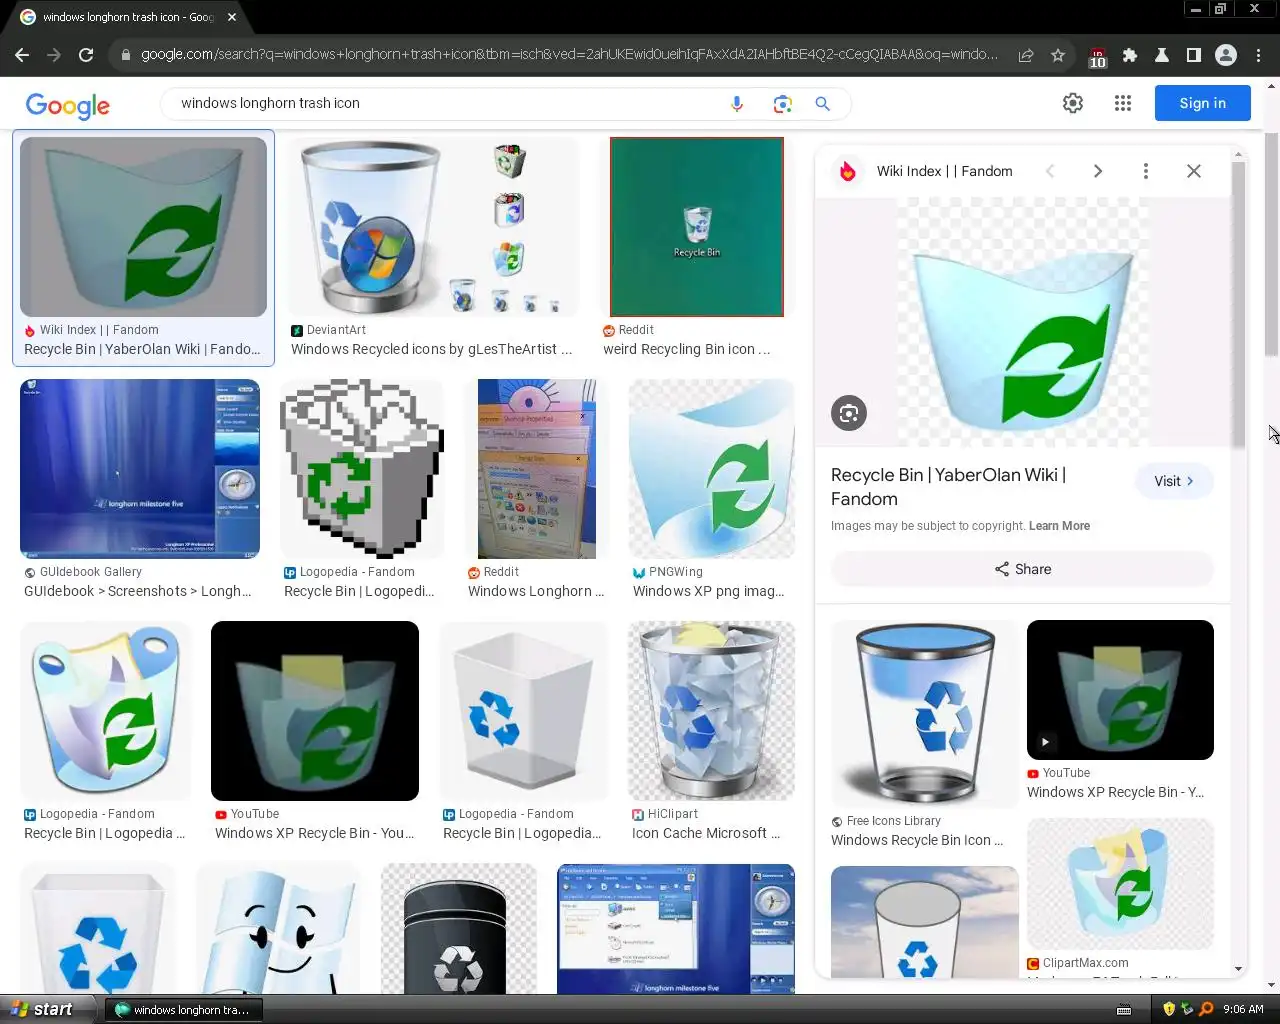This screenshot has width=1280, height=1024.
Task: Share this page icon in address bar
Action: pos(1026,55)
